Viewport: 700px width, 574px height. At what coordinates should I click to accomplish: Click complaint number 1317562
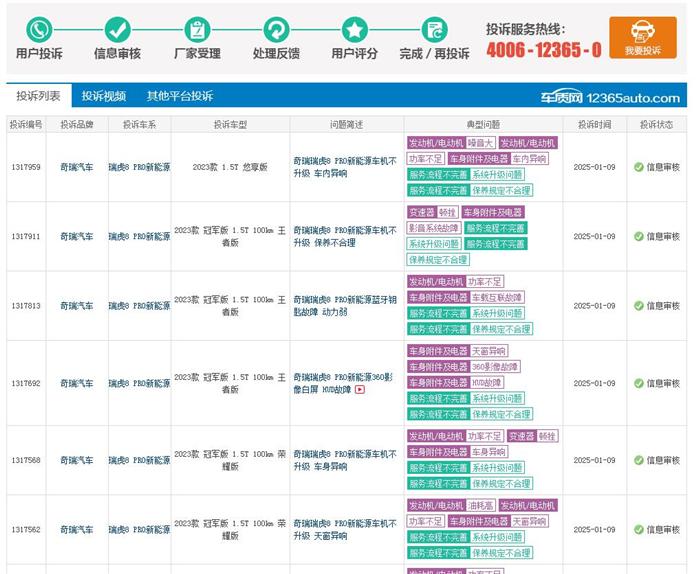26,530
